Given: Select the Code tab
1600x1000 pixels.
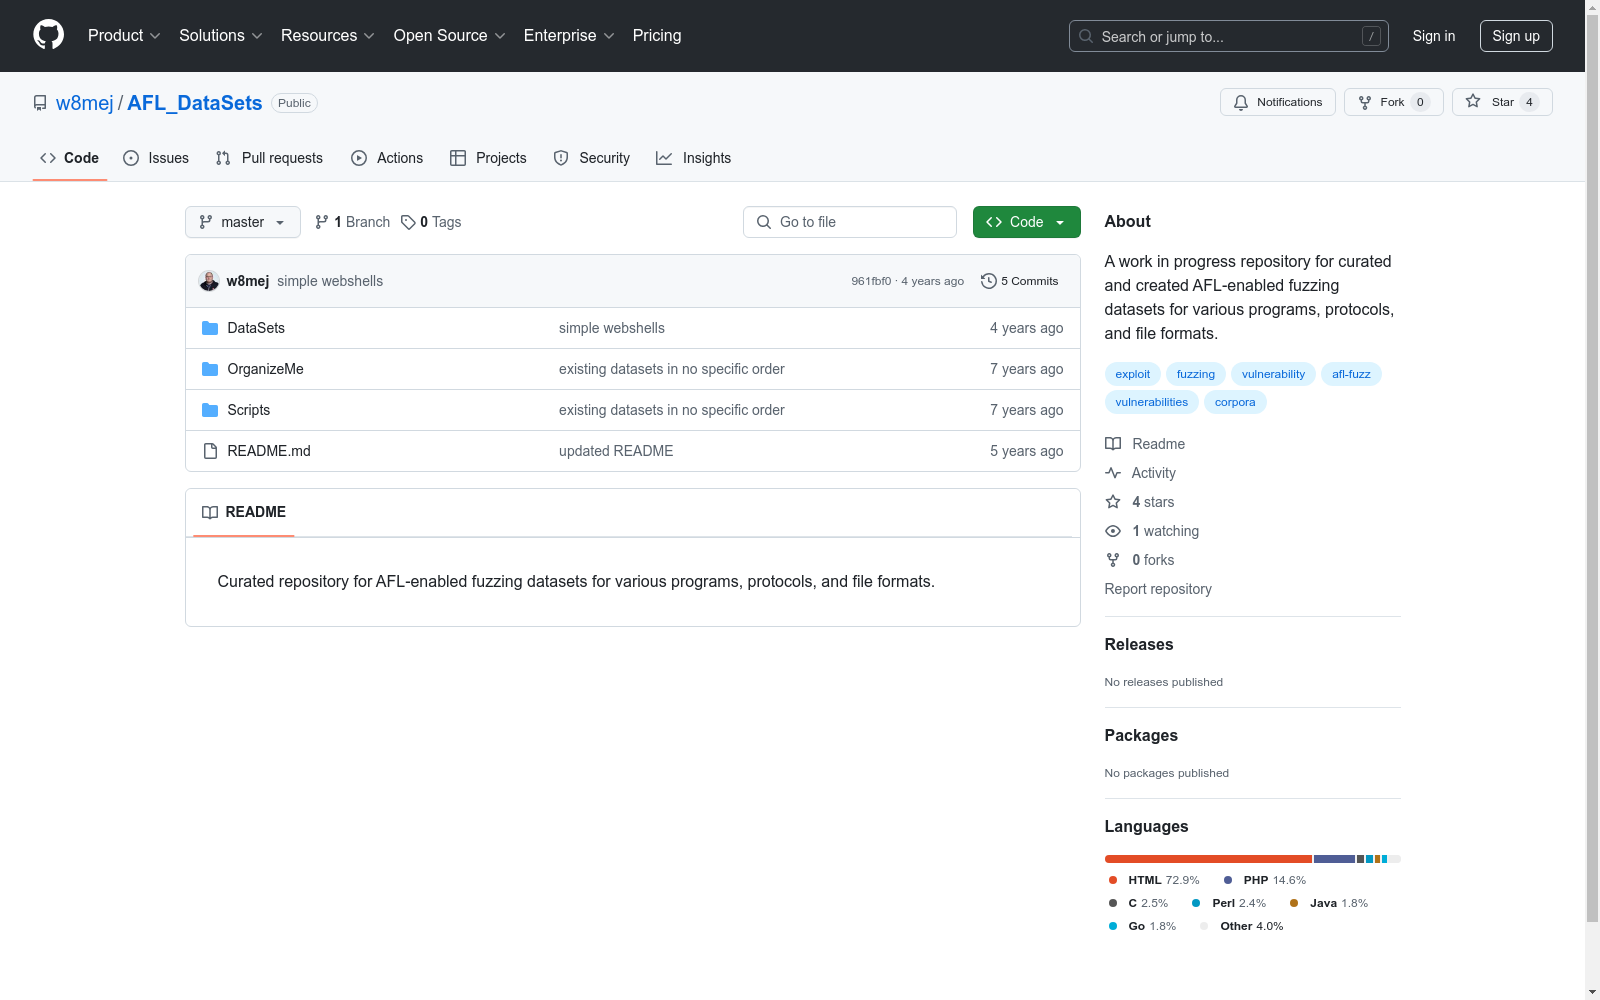Looking at the screenshot, I should (x=70, y=158).
